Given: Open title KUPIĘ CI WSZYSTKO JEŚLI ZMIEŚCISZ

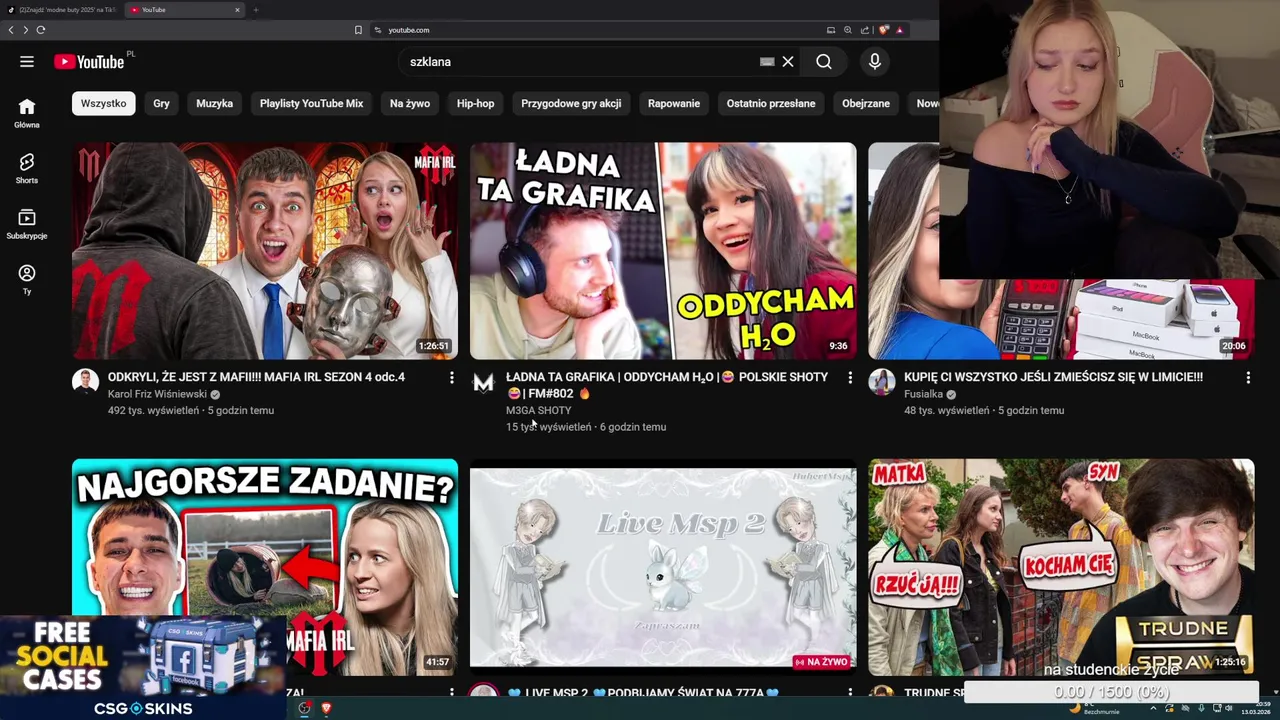Looking at the screenshot, I should tap(1053, 377).
